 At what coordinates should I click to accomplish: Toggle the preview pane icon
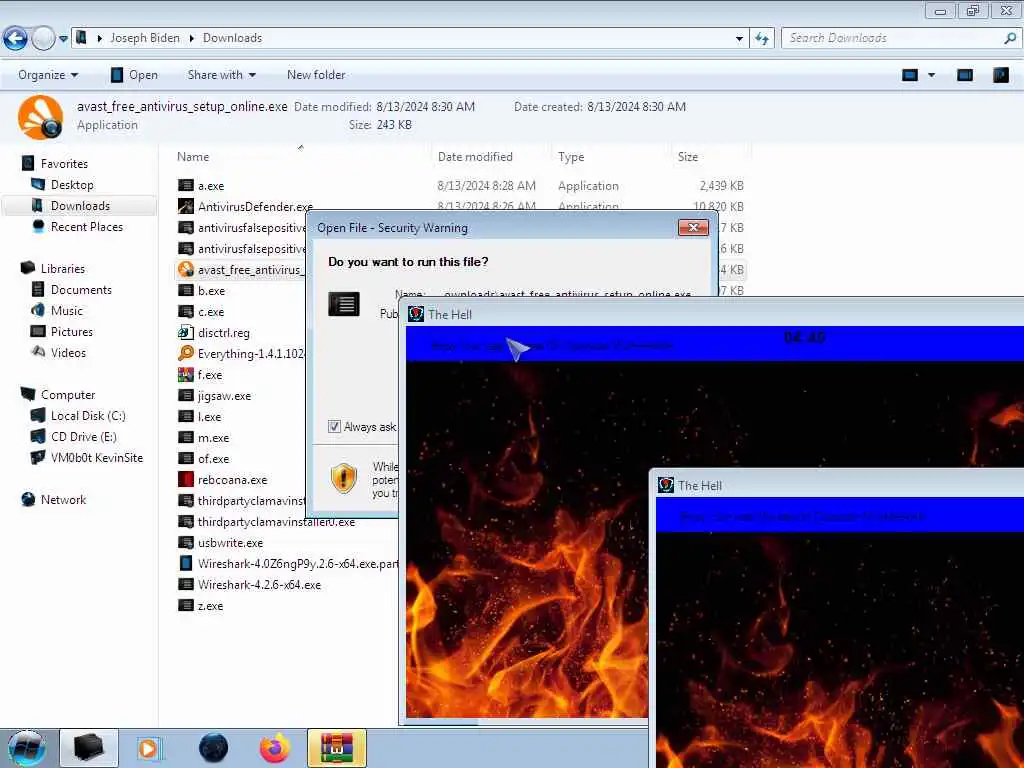coord(965,75)
